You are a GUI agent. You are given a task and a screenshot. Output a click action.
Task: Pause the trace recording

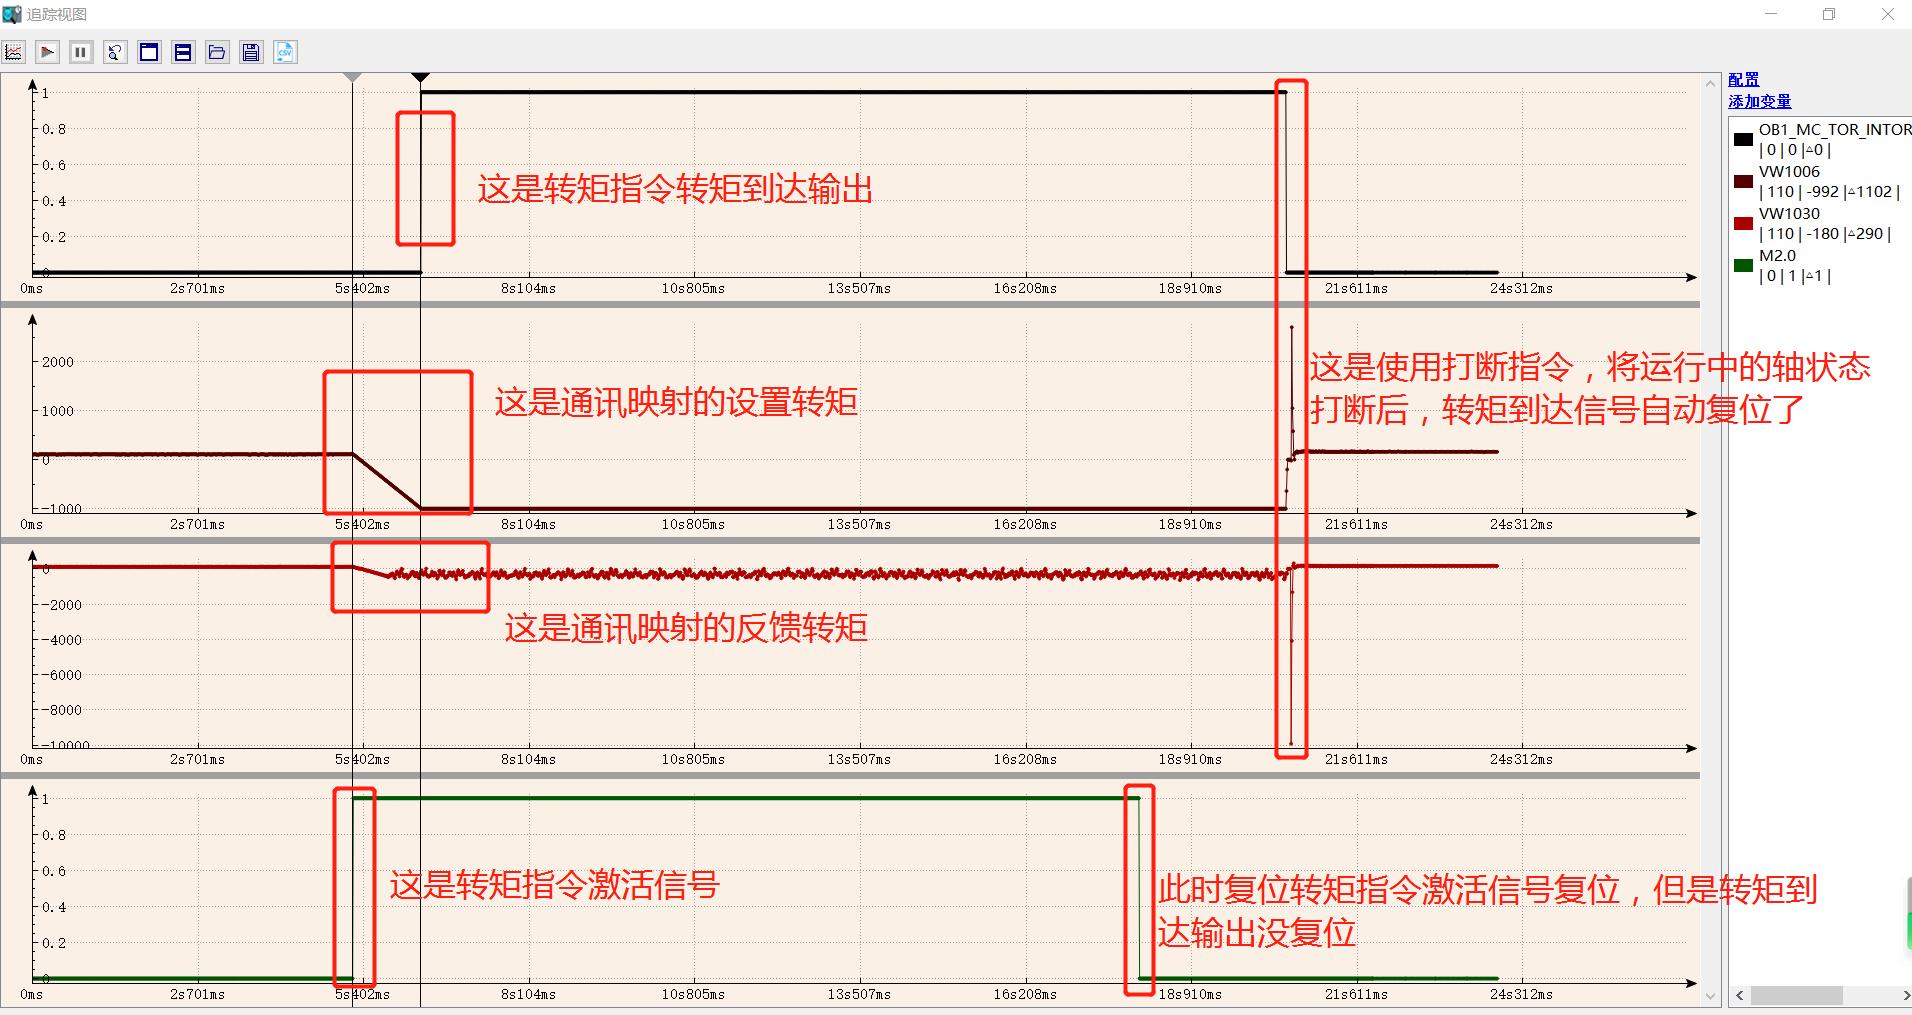[81, 52]
